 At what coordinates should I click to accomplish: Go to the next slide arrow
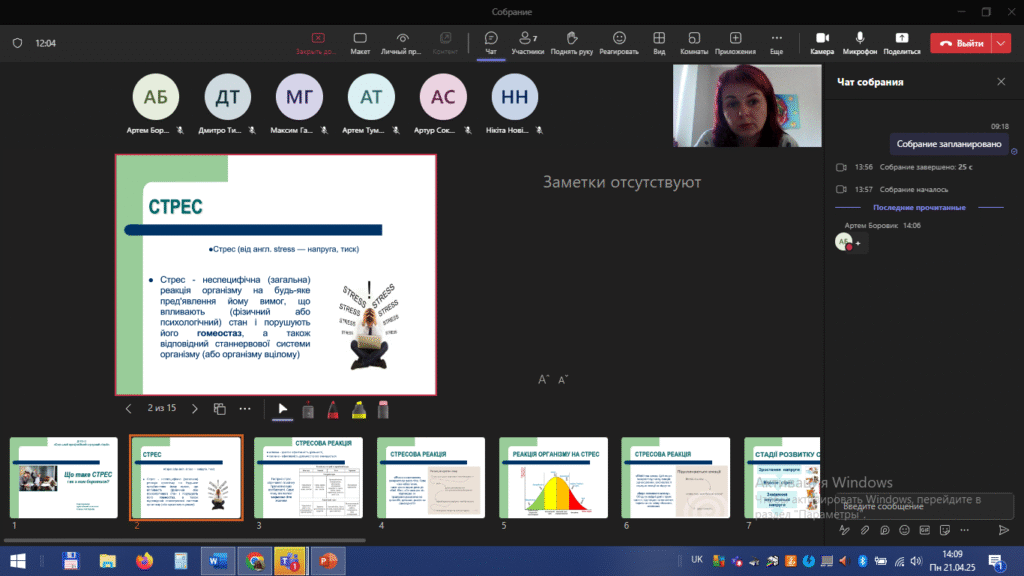(x=195, y=409)
